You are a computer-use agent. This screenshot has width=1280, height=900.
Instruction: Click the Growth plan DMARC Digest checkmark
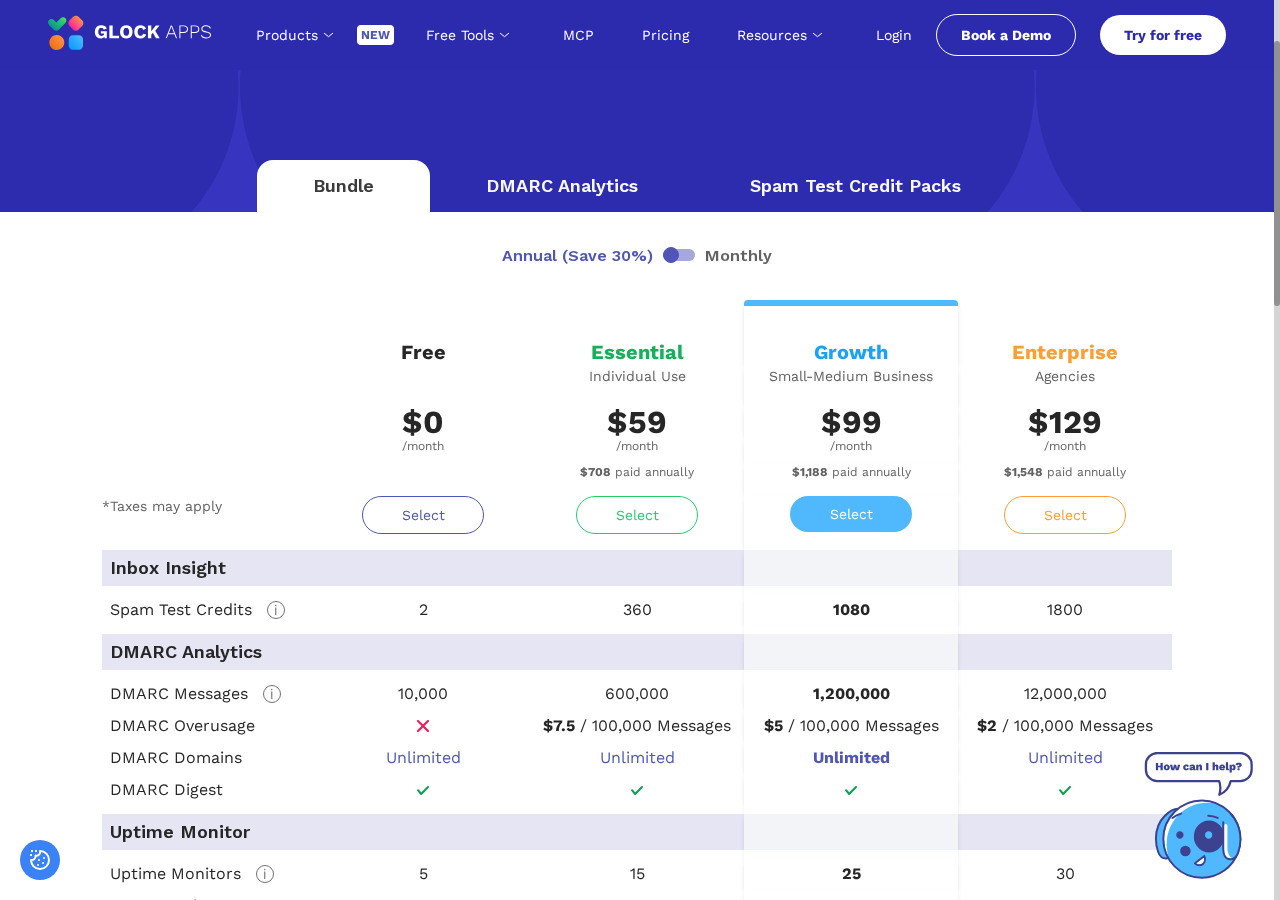click(x=851, y=790)
